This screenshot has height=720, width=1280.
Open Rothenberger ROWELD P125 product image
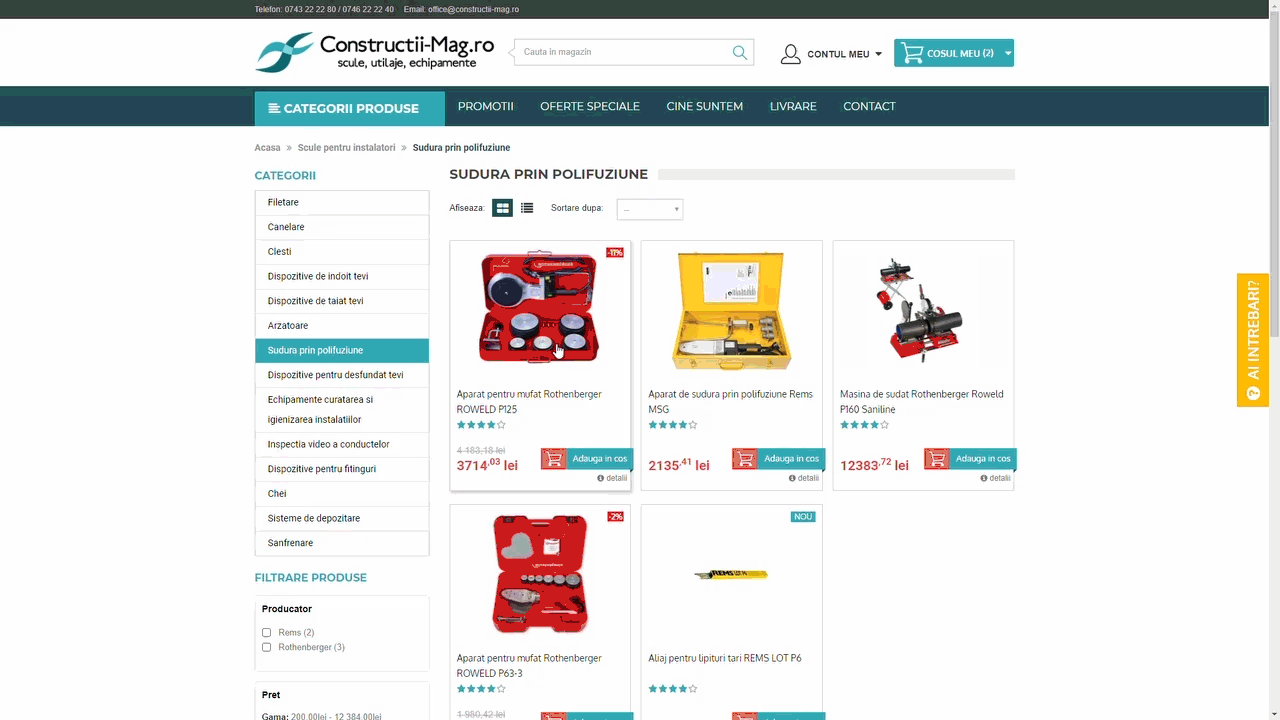click(x=540, y=308)
